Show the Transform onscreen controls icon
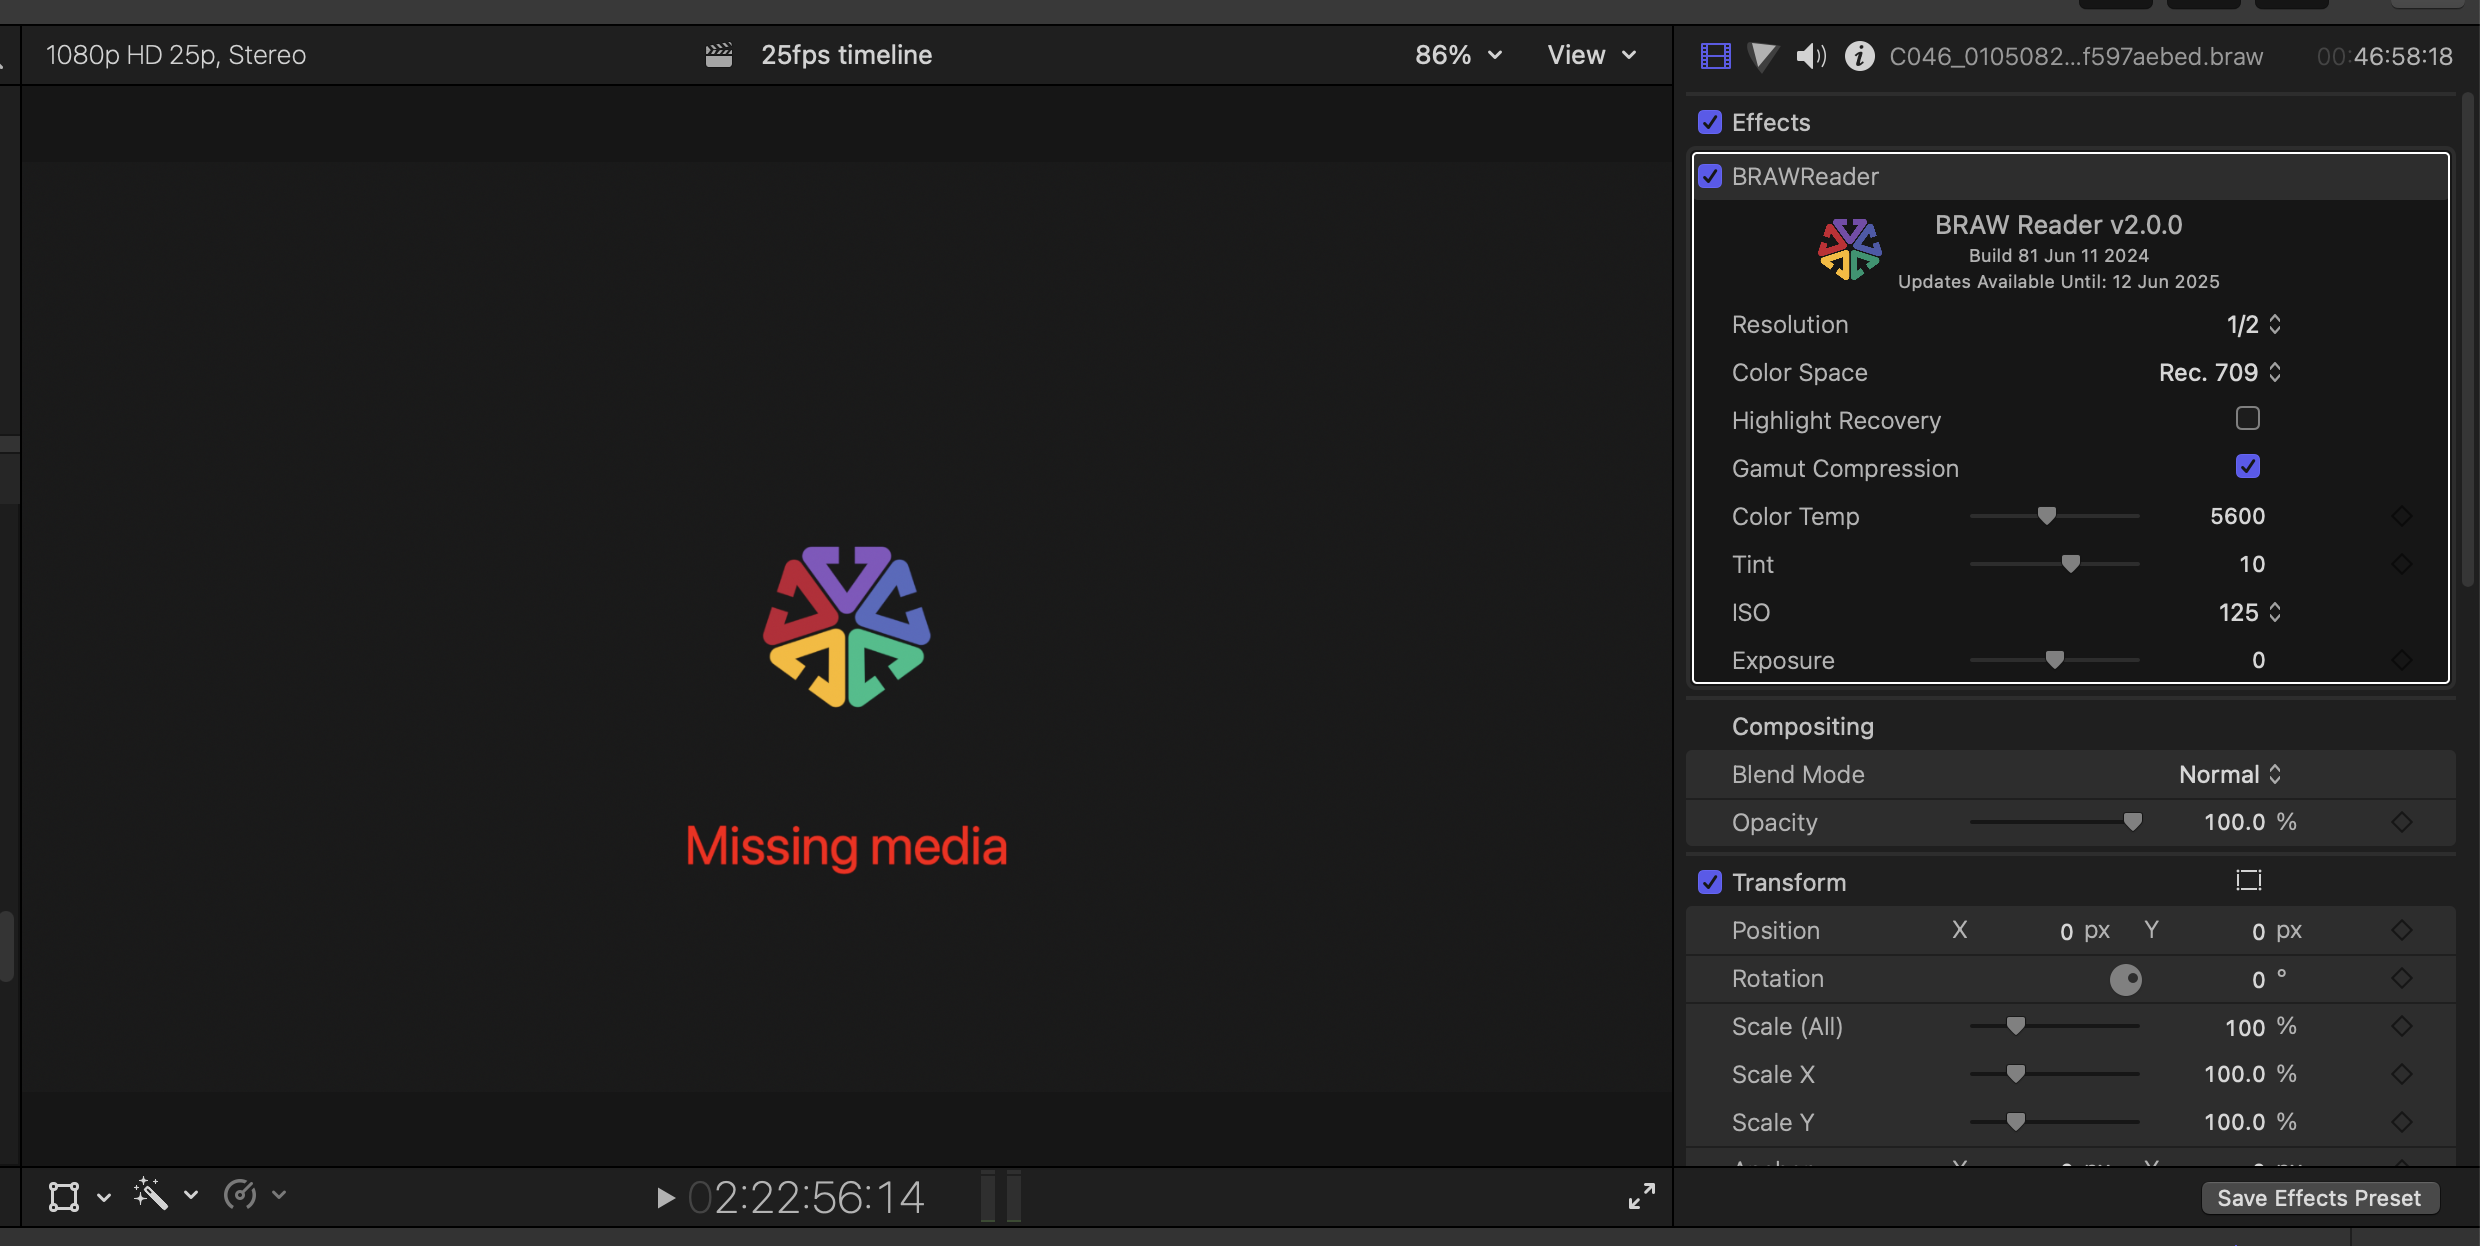The image size is (2480, 1246). tap(2248, 881)
